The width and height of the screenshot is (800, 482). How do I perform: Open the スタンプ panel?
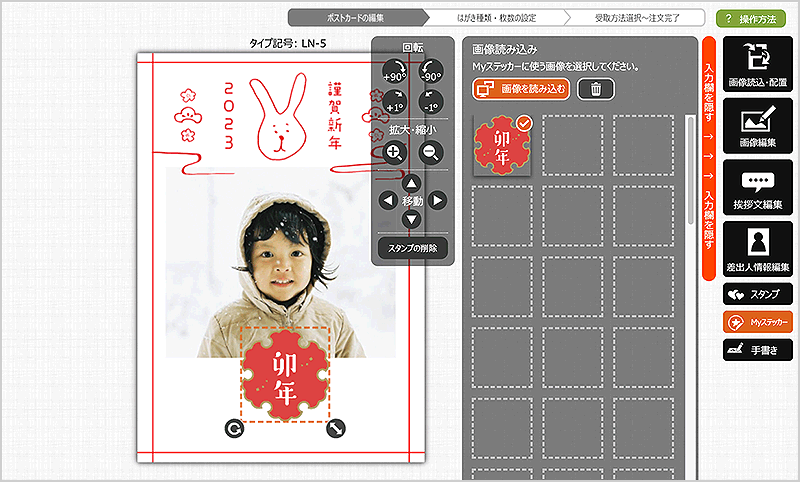[x=758, y=294]
